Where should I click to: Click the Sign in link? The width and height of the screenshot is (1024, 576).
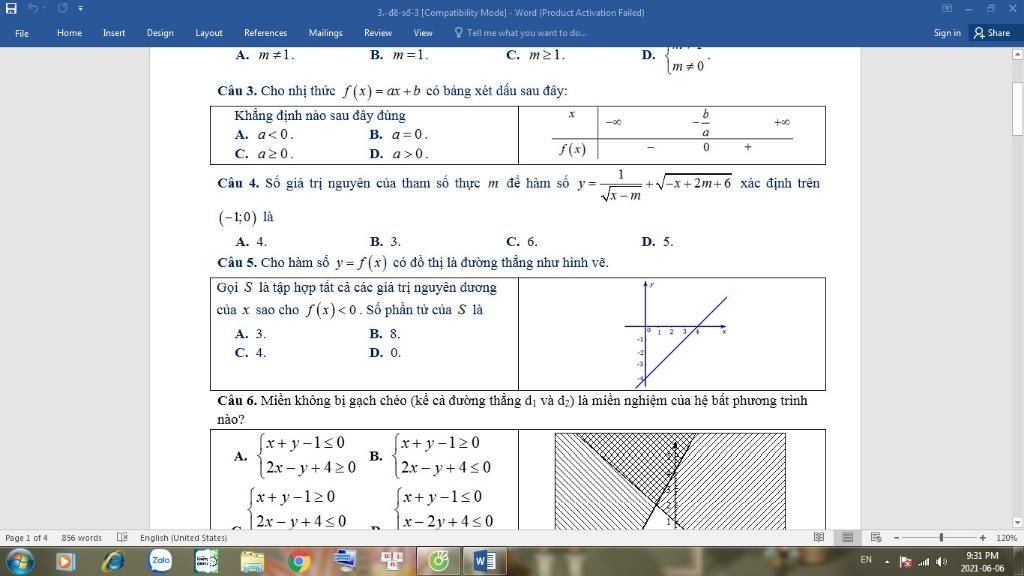tap(946, 33)
